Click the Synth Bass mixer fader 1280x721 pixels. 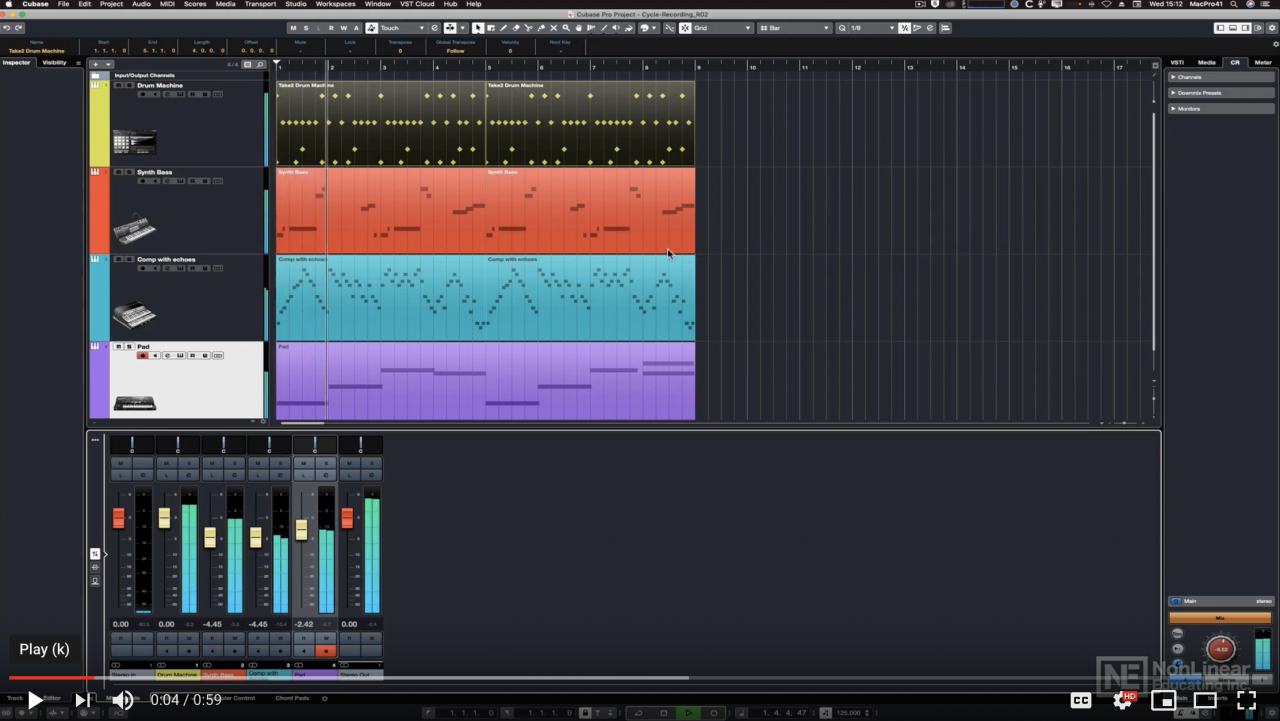pyautogui.click(x=210, y=537)
